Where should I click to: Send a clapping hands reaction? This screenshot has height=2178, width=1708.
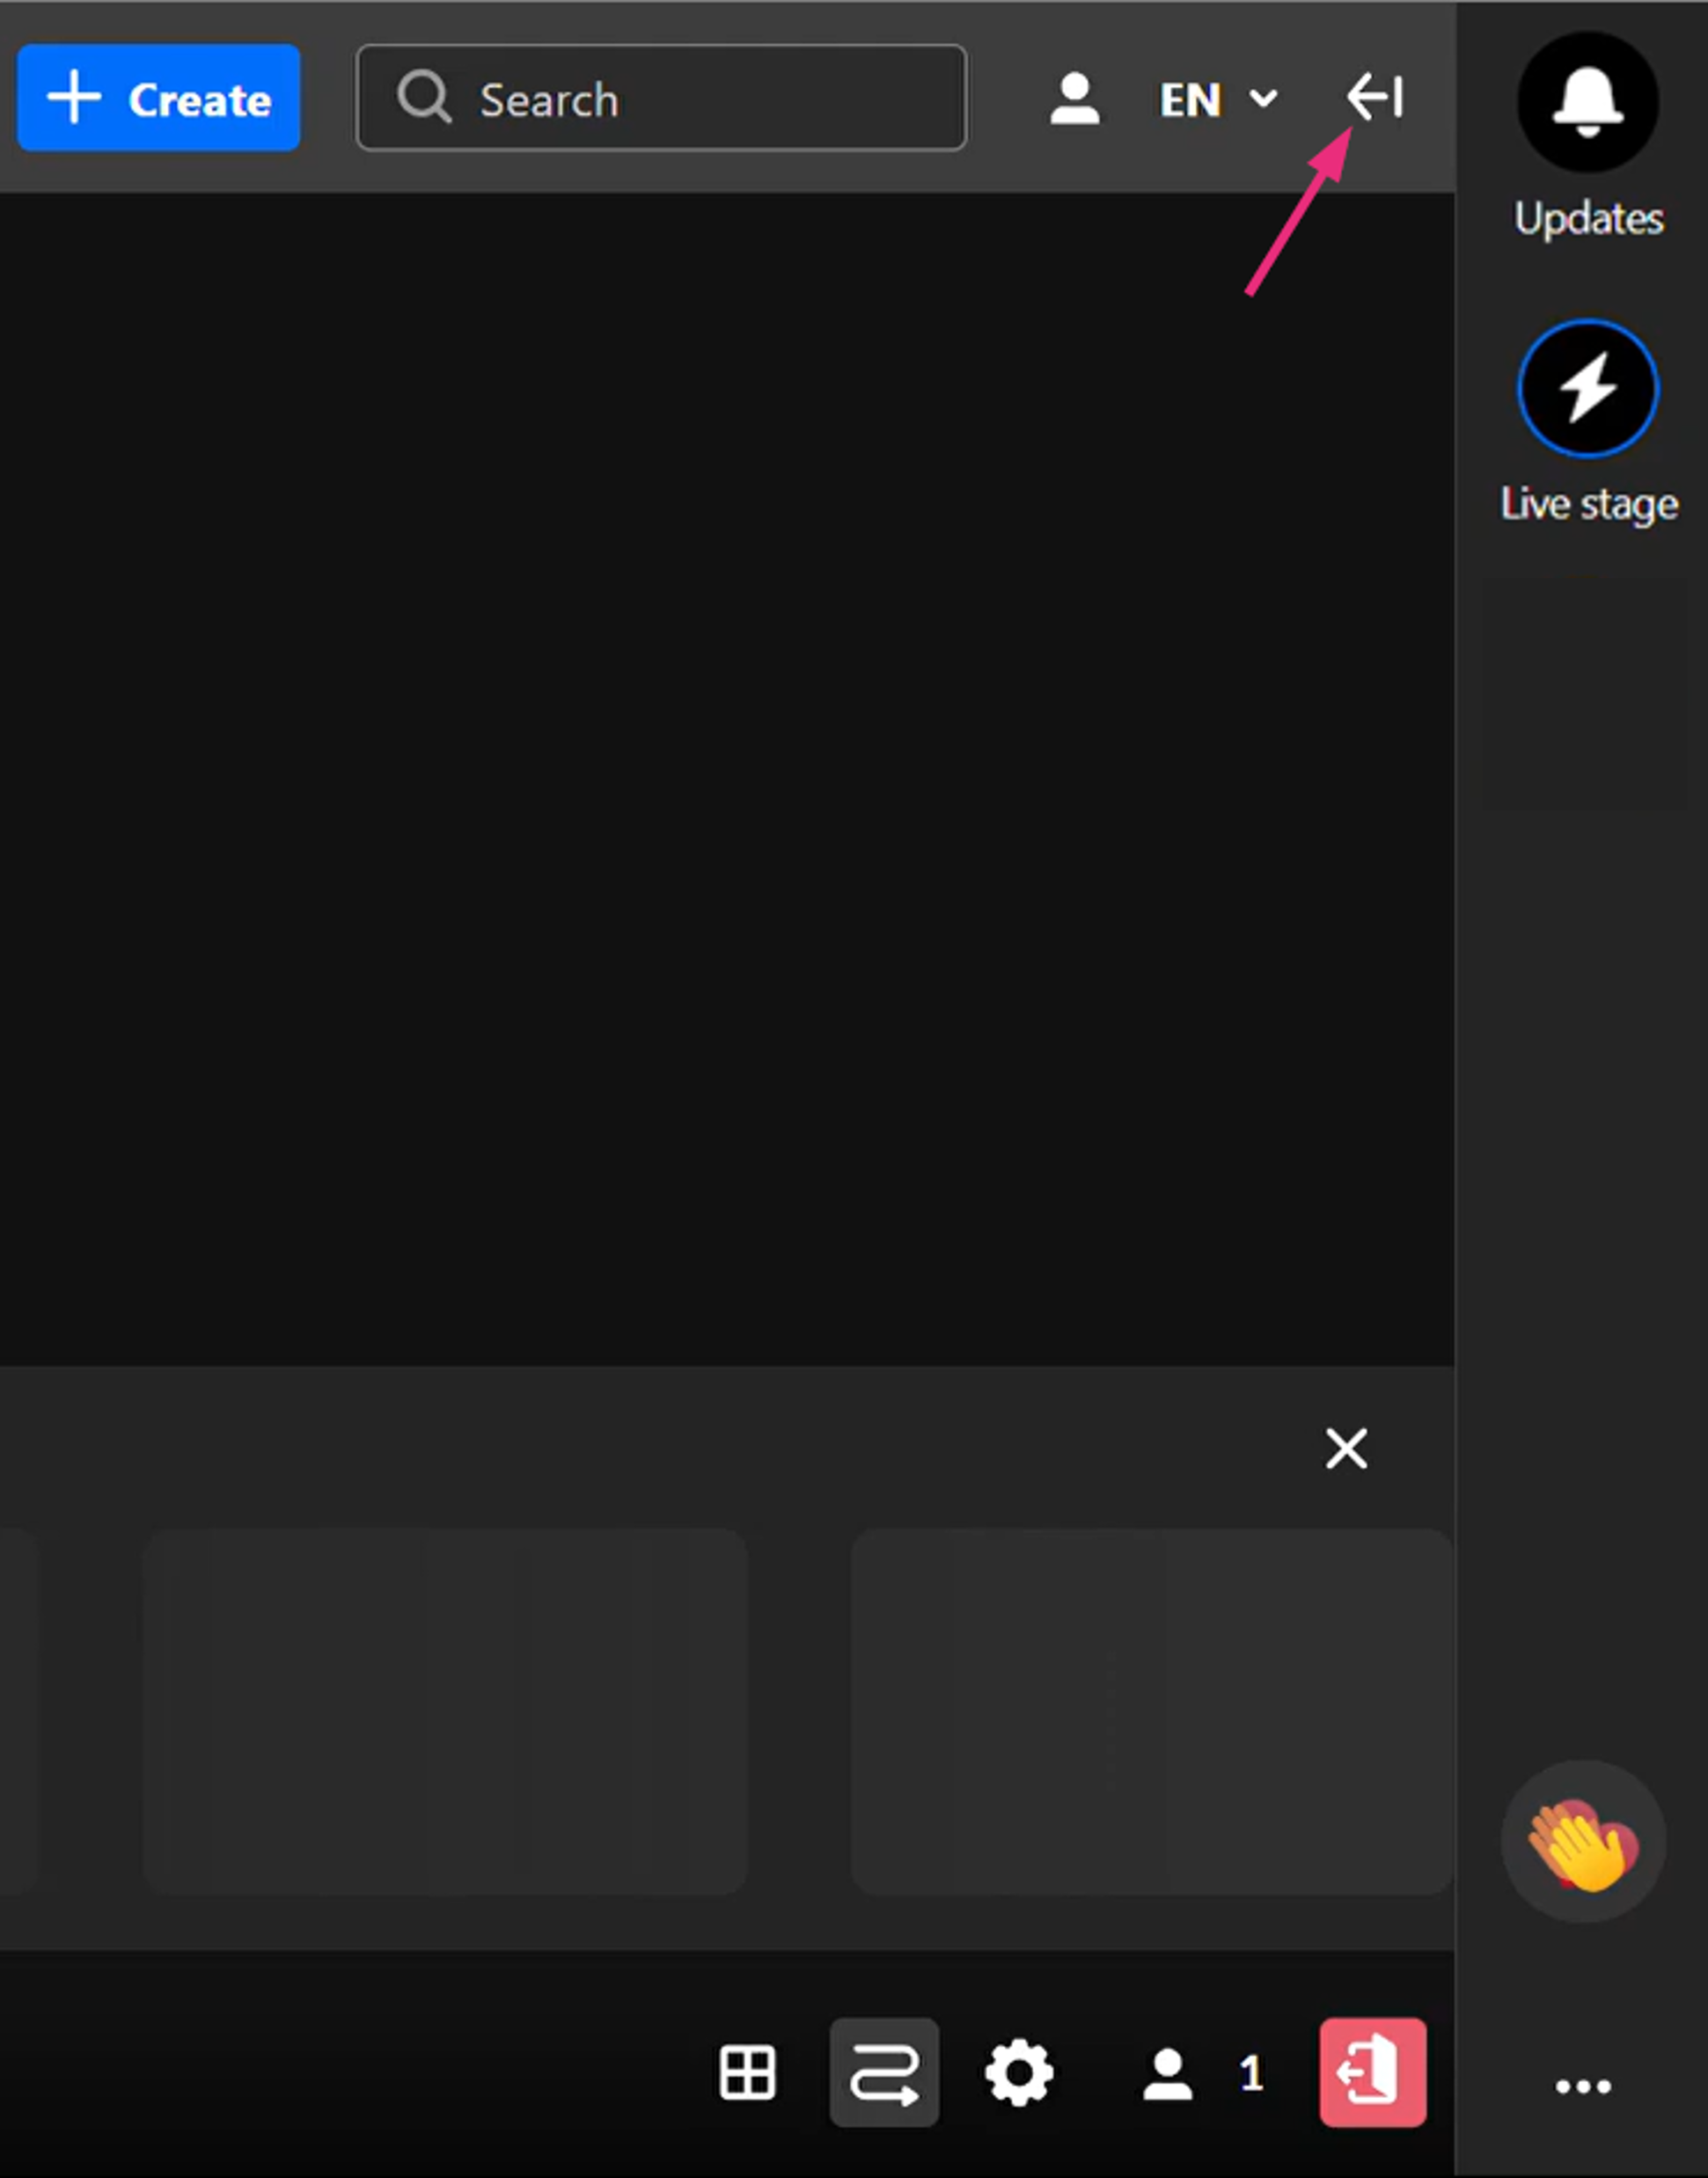coord(1583,1842)
